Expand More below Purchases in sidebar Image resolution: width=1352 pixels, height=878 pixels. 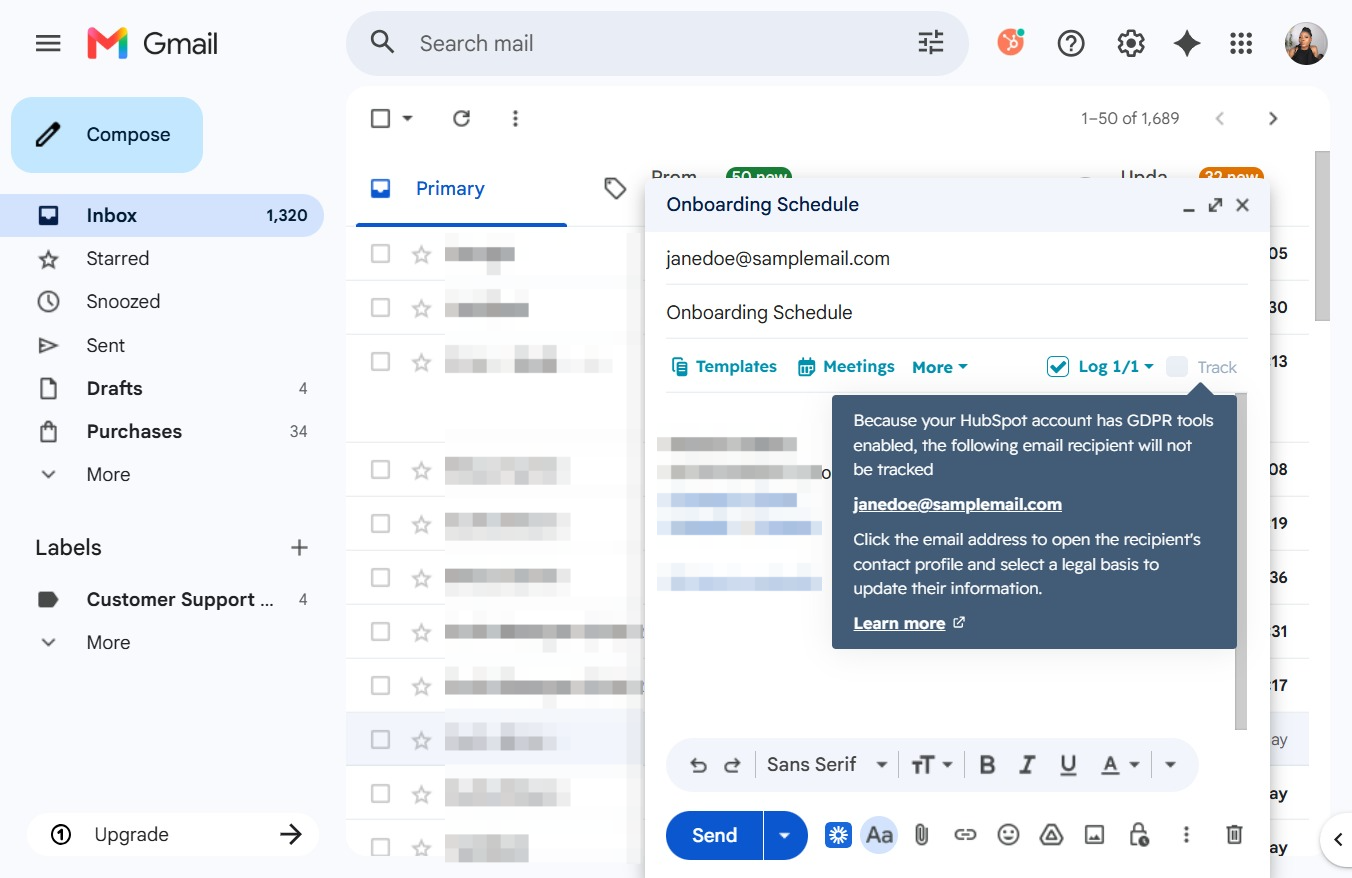108,475
